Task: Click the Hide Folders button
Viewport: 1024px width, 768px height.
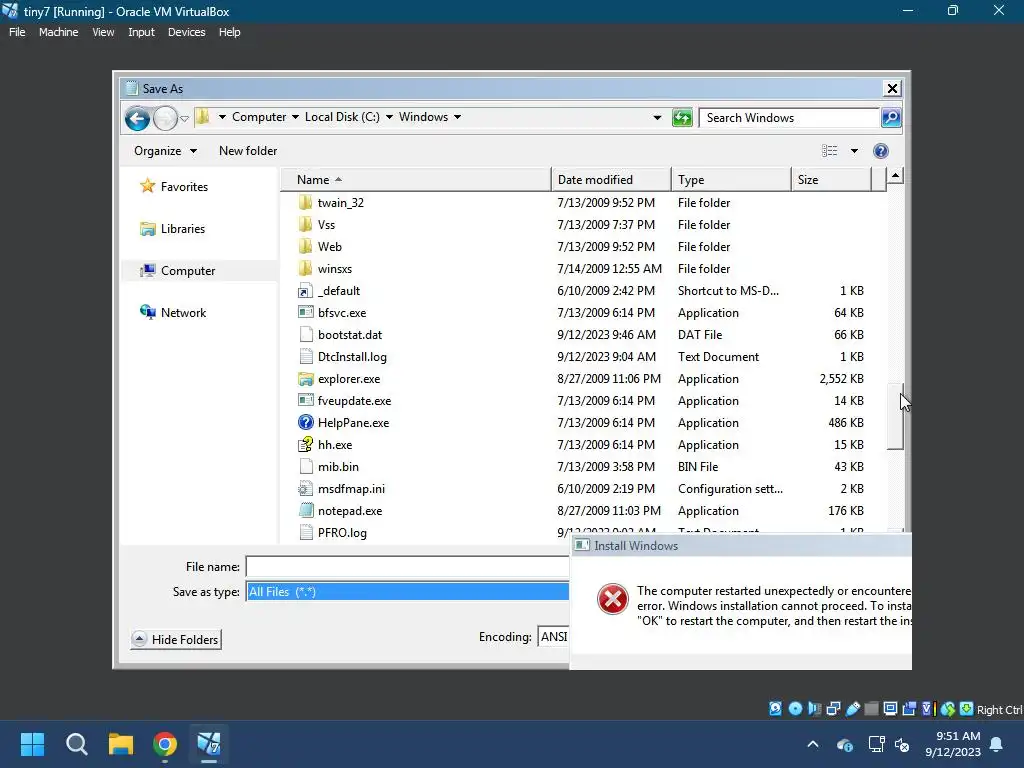Action: pyautogui.click(x=176, y=639)
